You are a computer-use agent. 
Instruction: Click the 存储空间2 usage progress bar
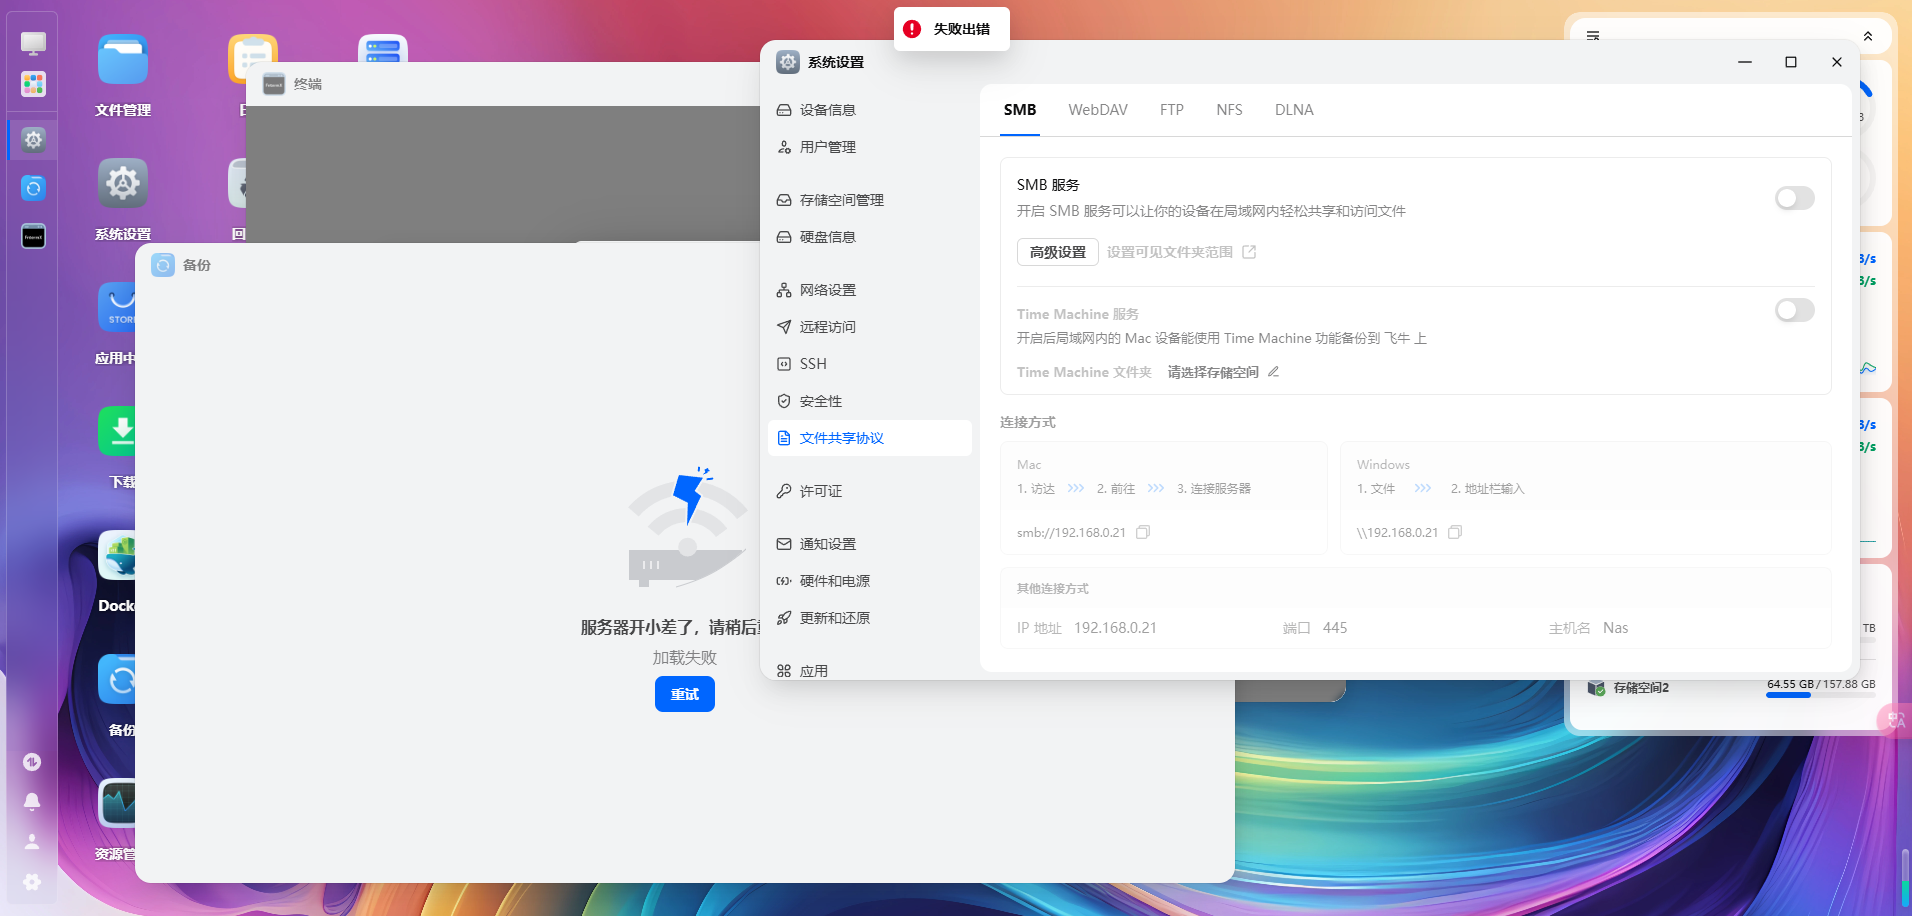(x=1821, y=695)
